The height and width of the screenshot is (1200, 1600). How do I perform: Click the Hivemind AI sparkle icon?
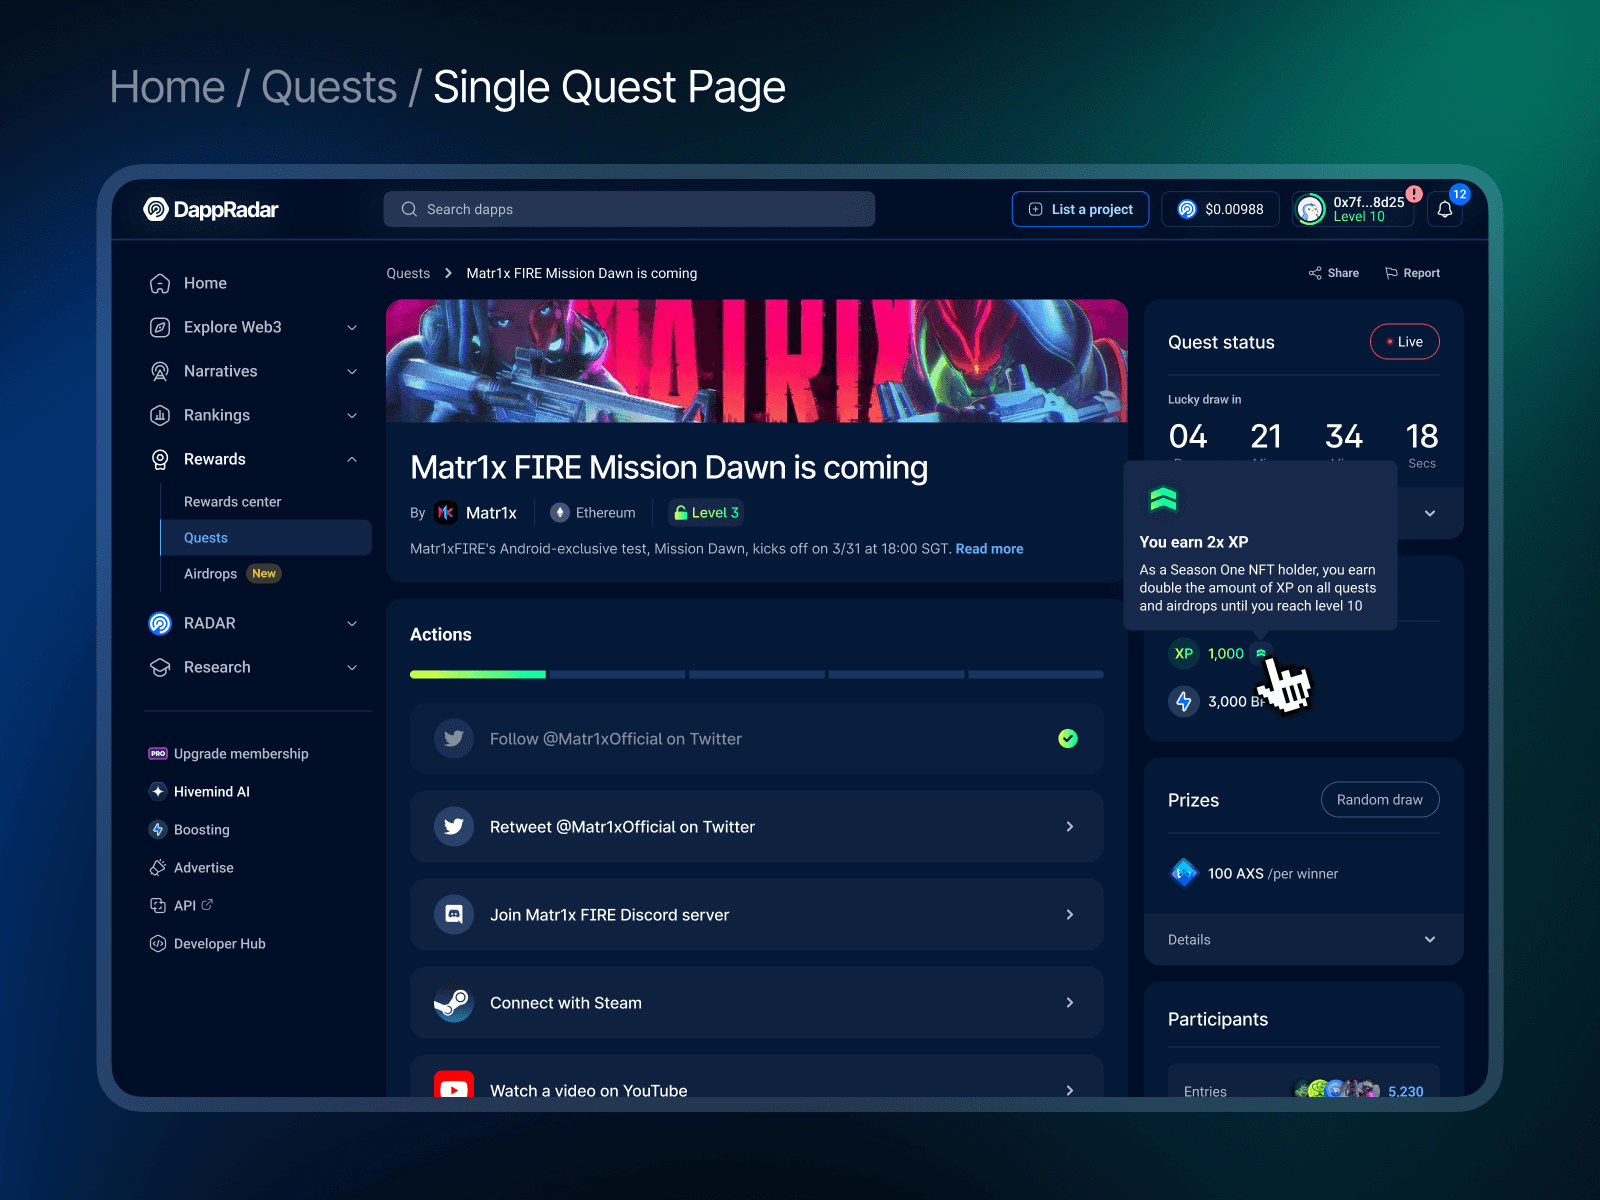[158, 791]
